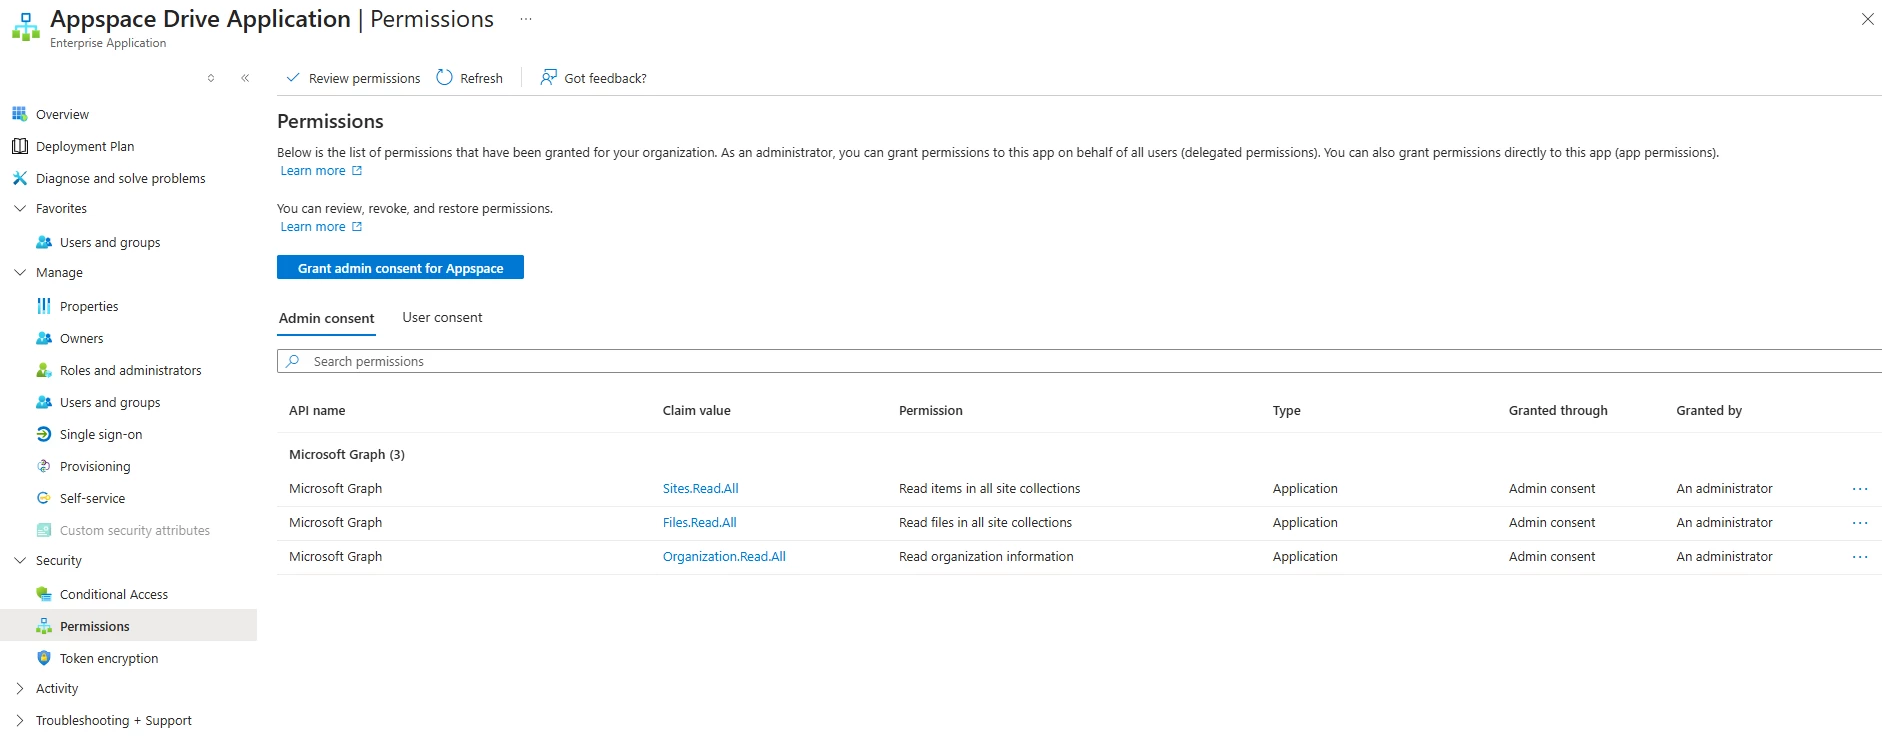
Task: Click the Permission column header
Action: click(930, 411)
